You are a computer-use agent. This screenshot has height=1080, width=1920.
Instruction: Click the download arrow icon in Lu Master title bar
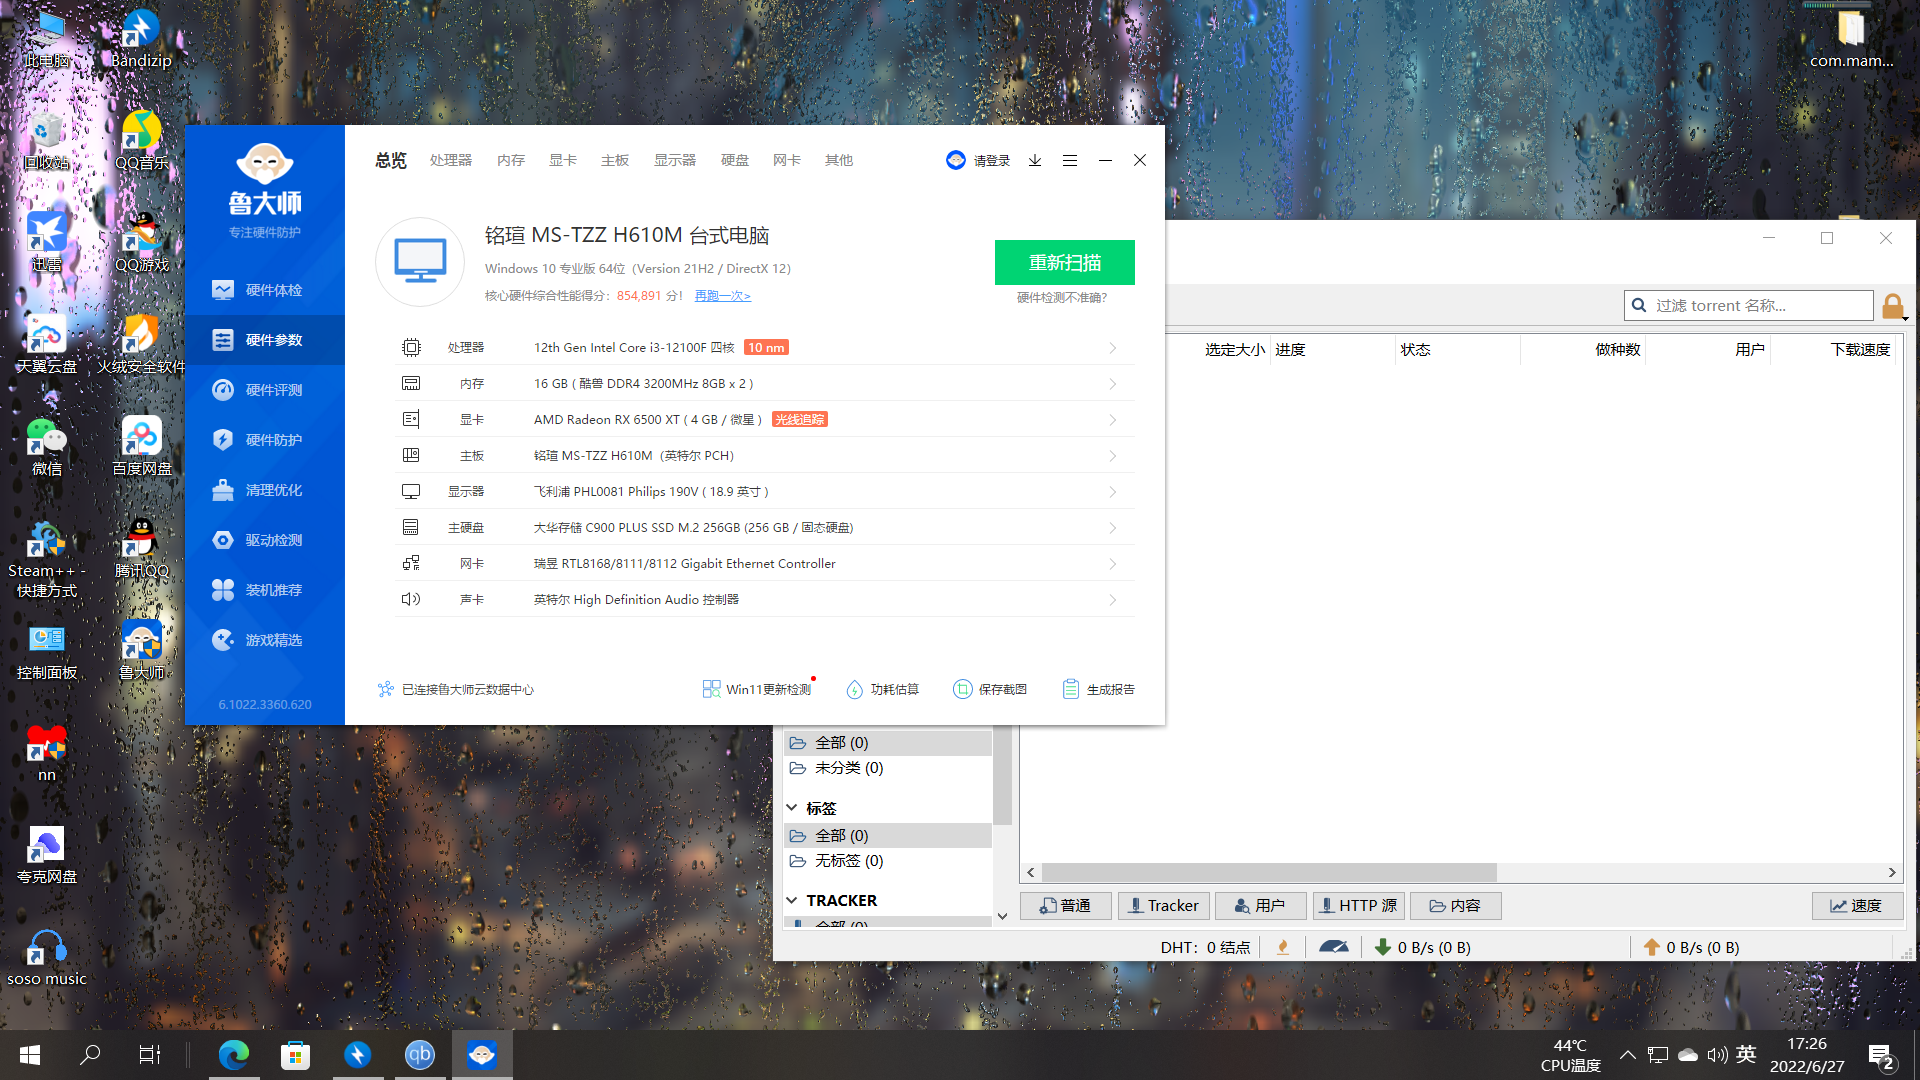(1035, 160)
